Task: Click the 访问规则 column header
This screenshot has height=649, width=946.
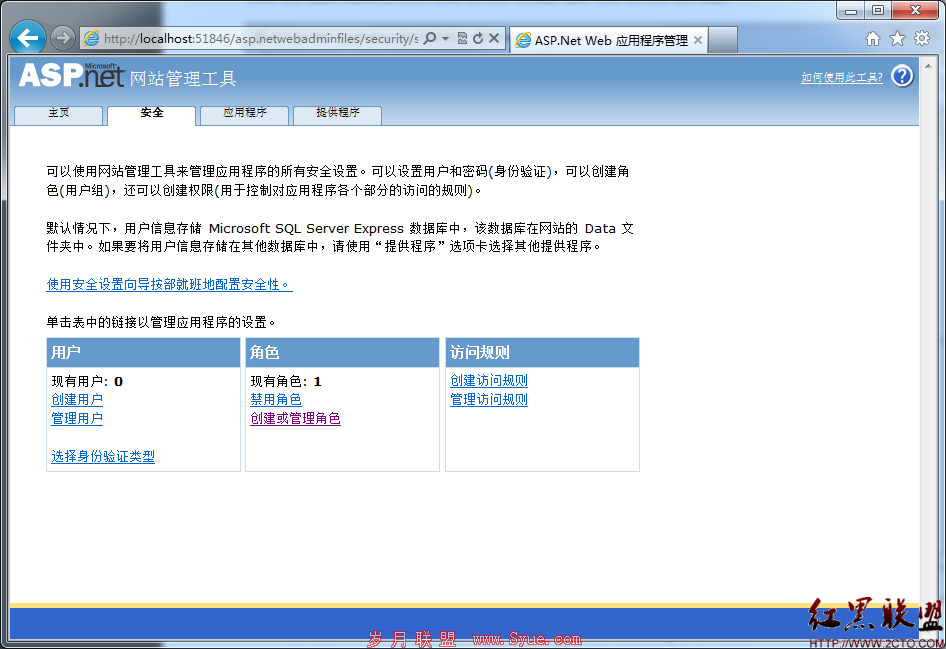Action: point(542,353)
